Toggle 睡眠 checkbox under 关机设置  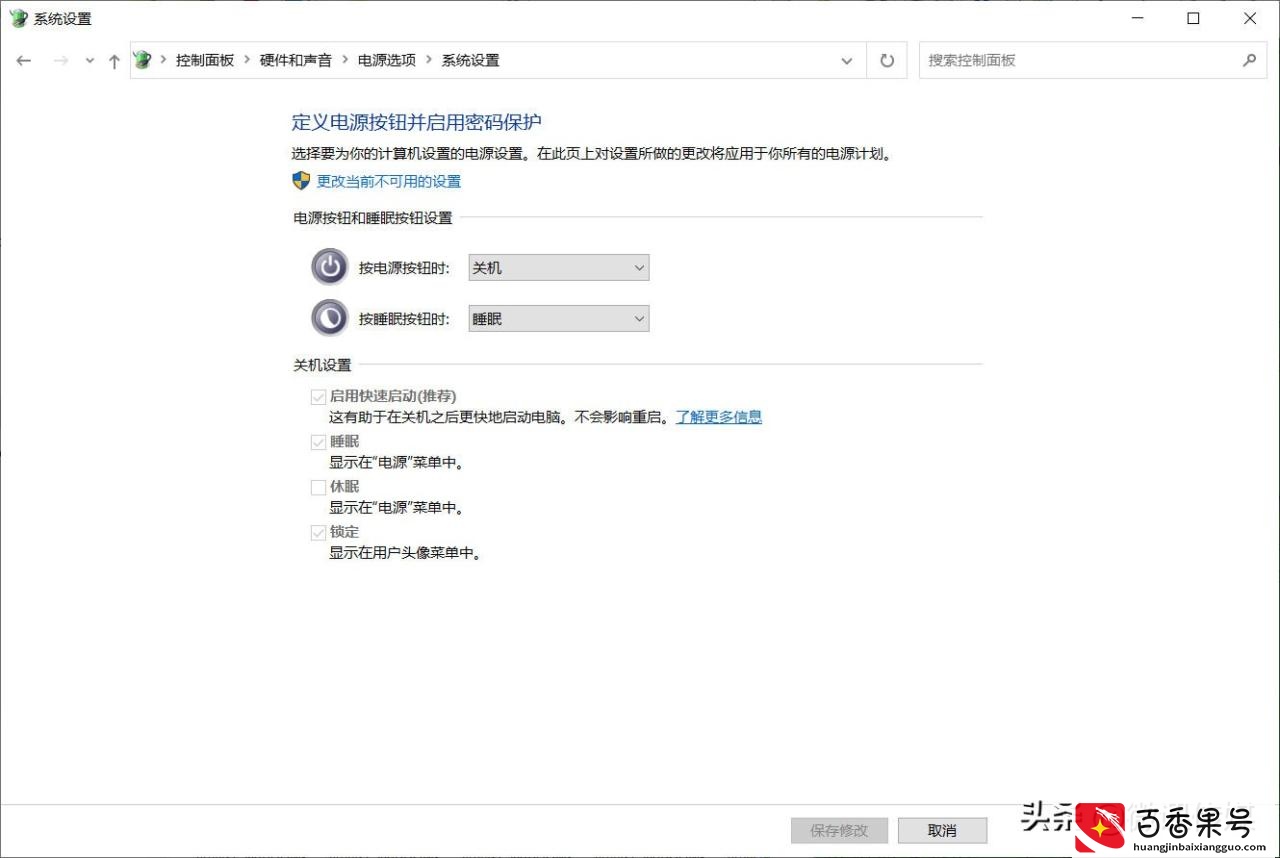[319, 442]
